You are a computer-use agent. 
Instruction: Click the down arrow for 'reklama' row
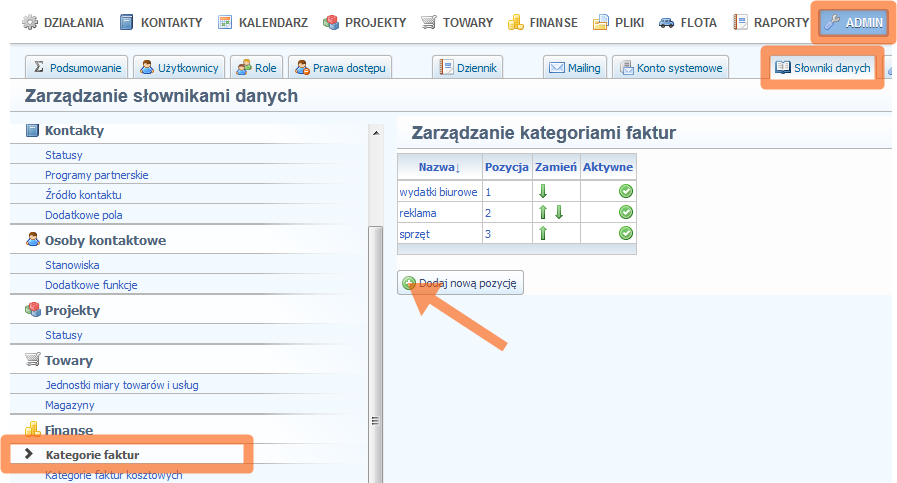[x=559, y=212]
